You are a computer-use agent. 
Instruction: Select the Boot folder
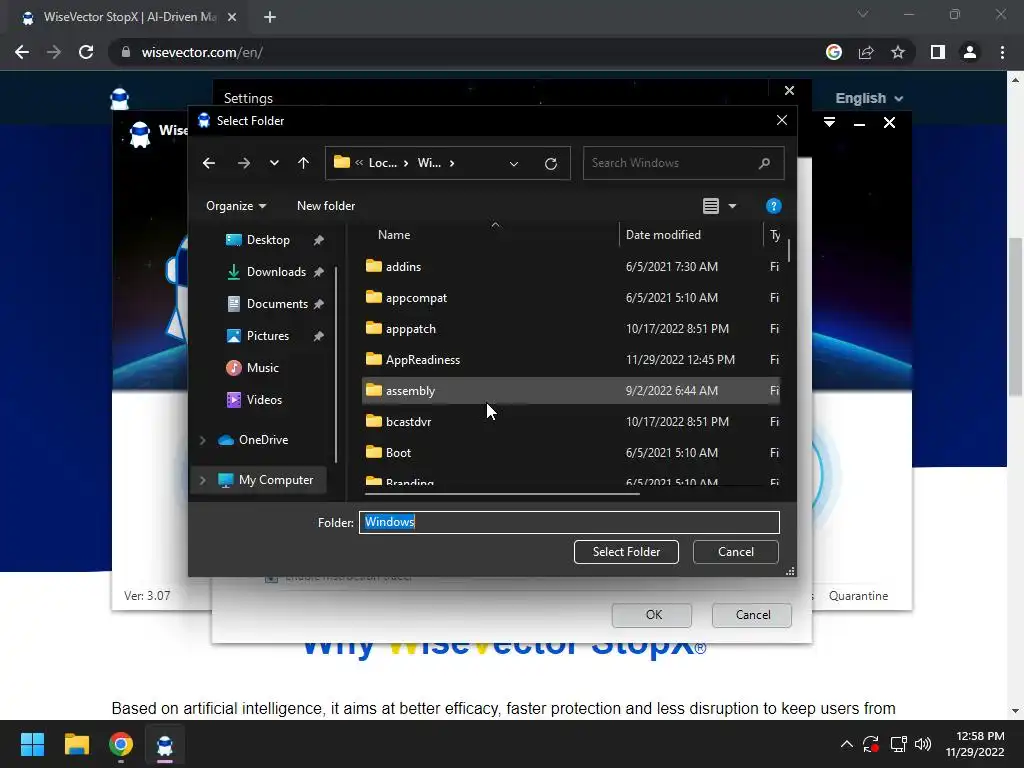point(571,453)
